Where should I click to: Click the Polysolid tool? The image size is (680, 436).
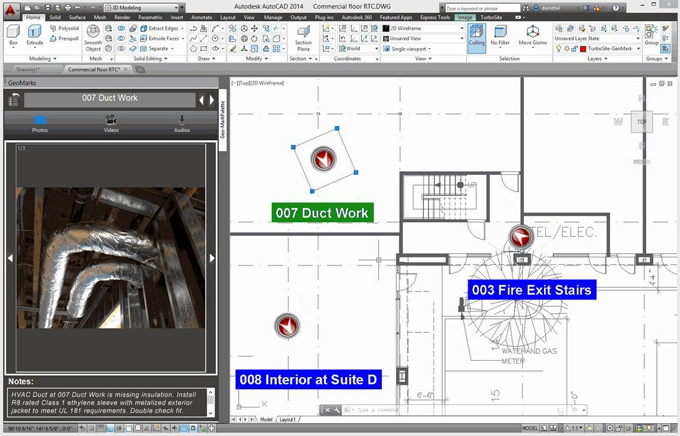point(64,28)
